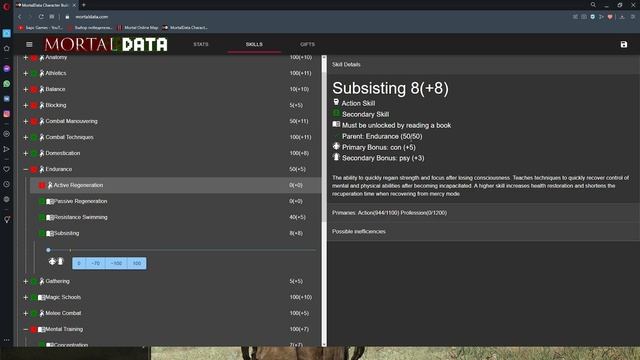Expand the Athletics skill tree
This screenshot has width=640, height=360.
pos(26,73)
